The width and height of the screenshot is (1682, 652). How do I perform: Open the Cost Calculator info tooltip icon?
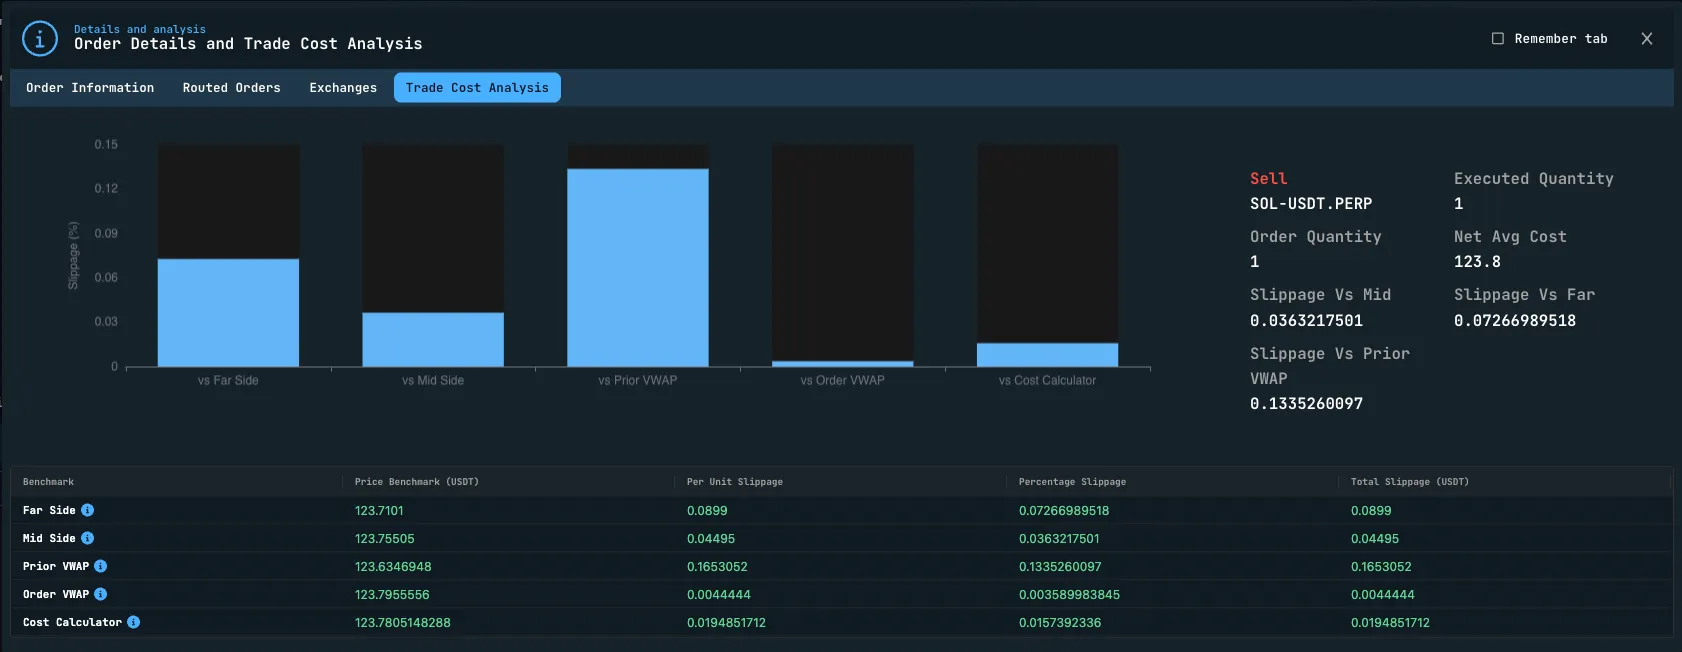pos(133,622)
